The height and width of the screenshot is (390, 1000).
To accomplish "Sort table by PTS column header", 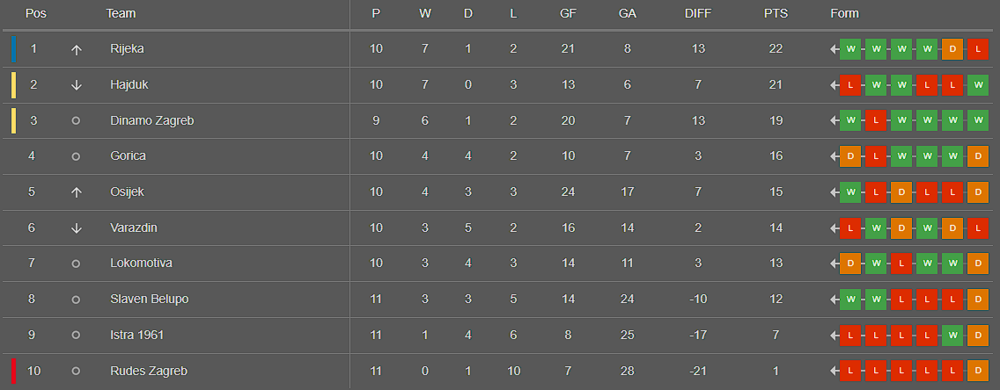I will [776, 13].
